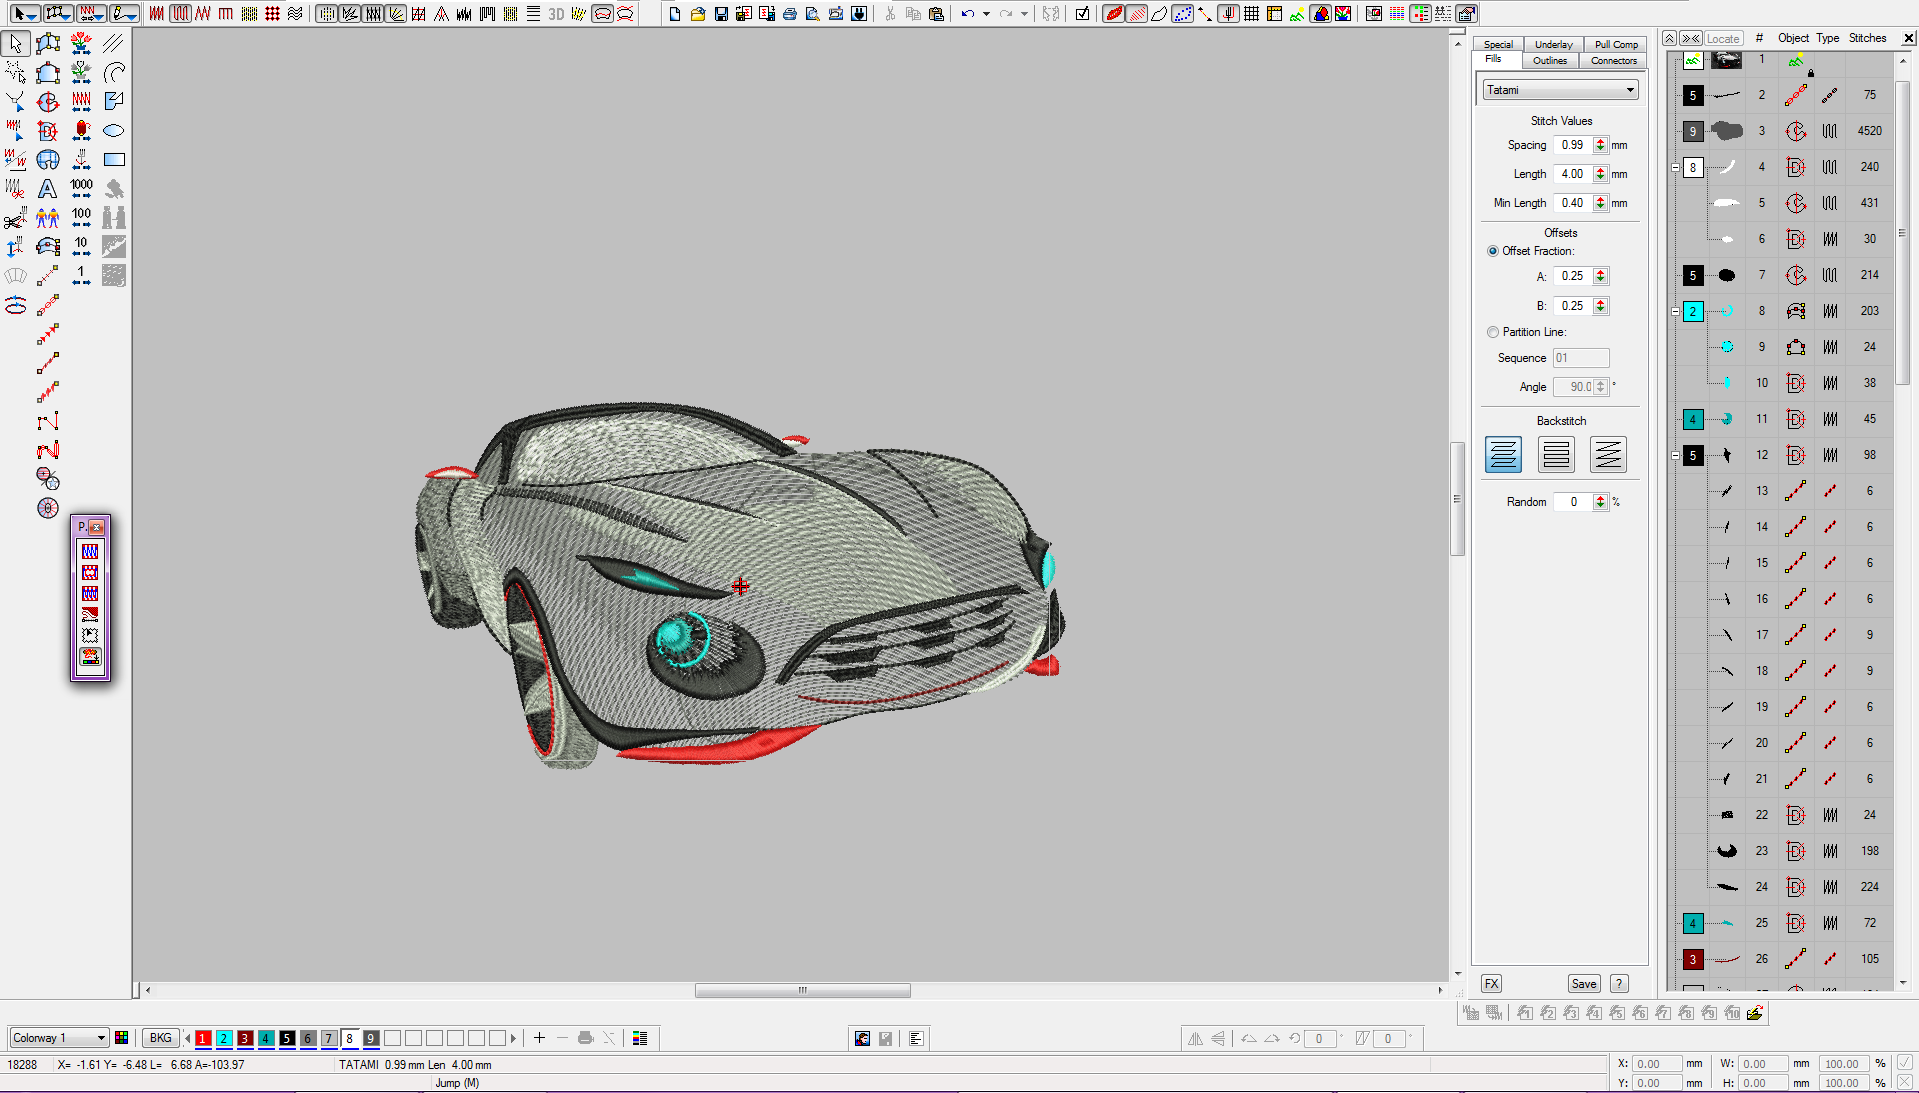Select the lettering text tool "A"
Image resolution: width=1919 pixels, height=1093 pixels.
coord(47,189)
